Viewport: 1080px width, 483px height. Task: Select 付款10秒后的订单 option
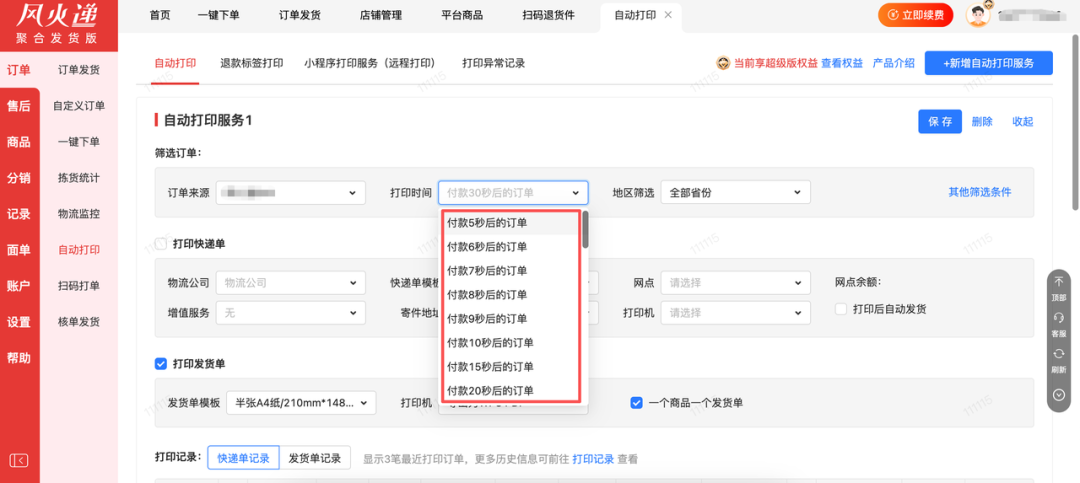tap(510, 342)
